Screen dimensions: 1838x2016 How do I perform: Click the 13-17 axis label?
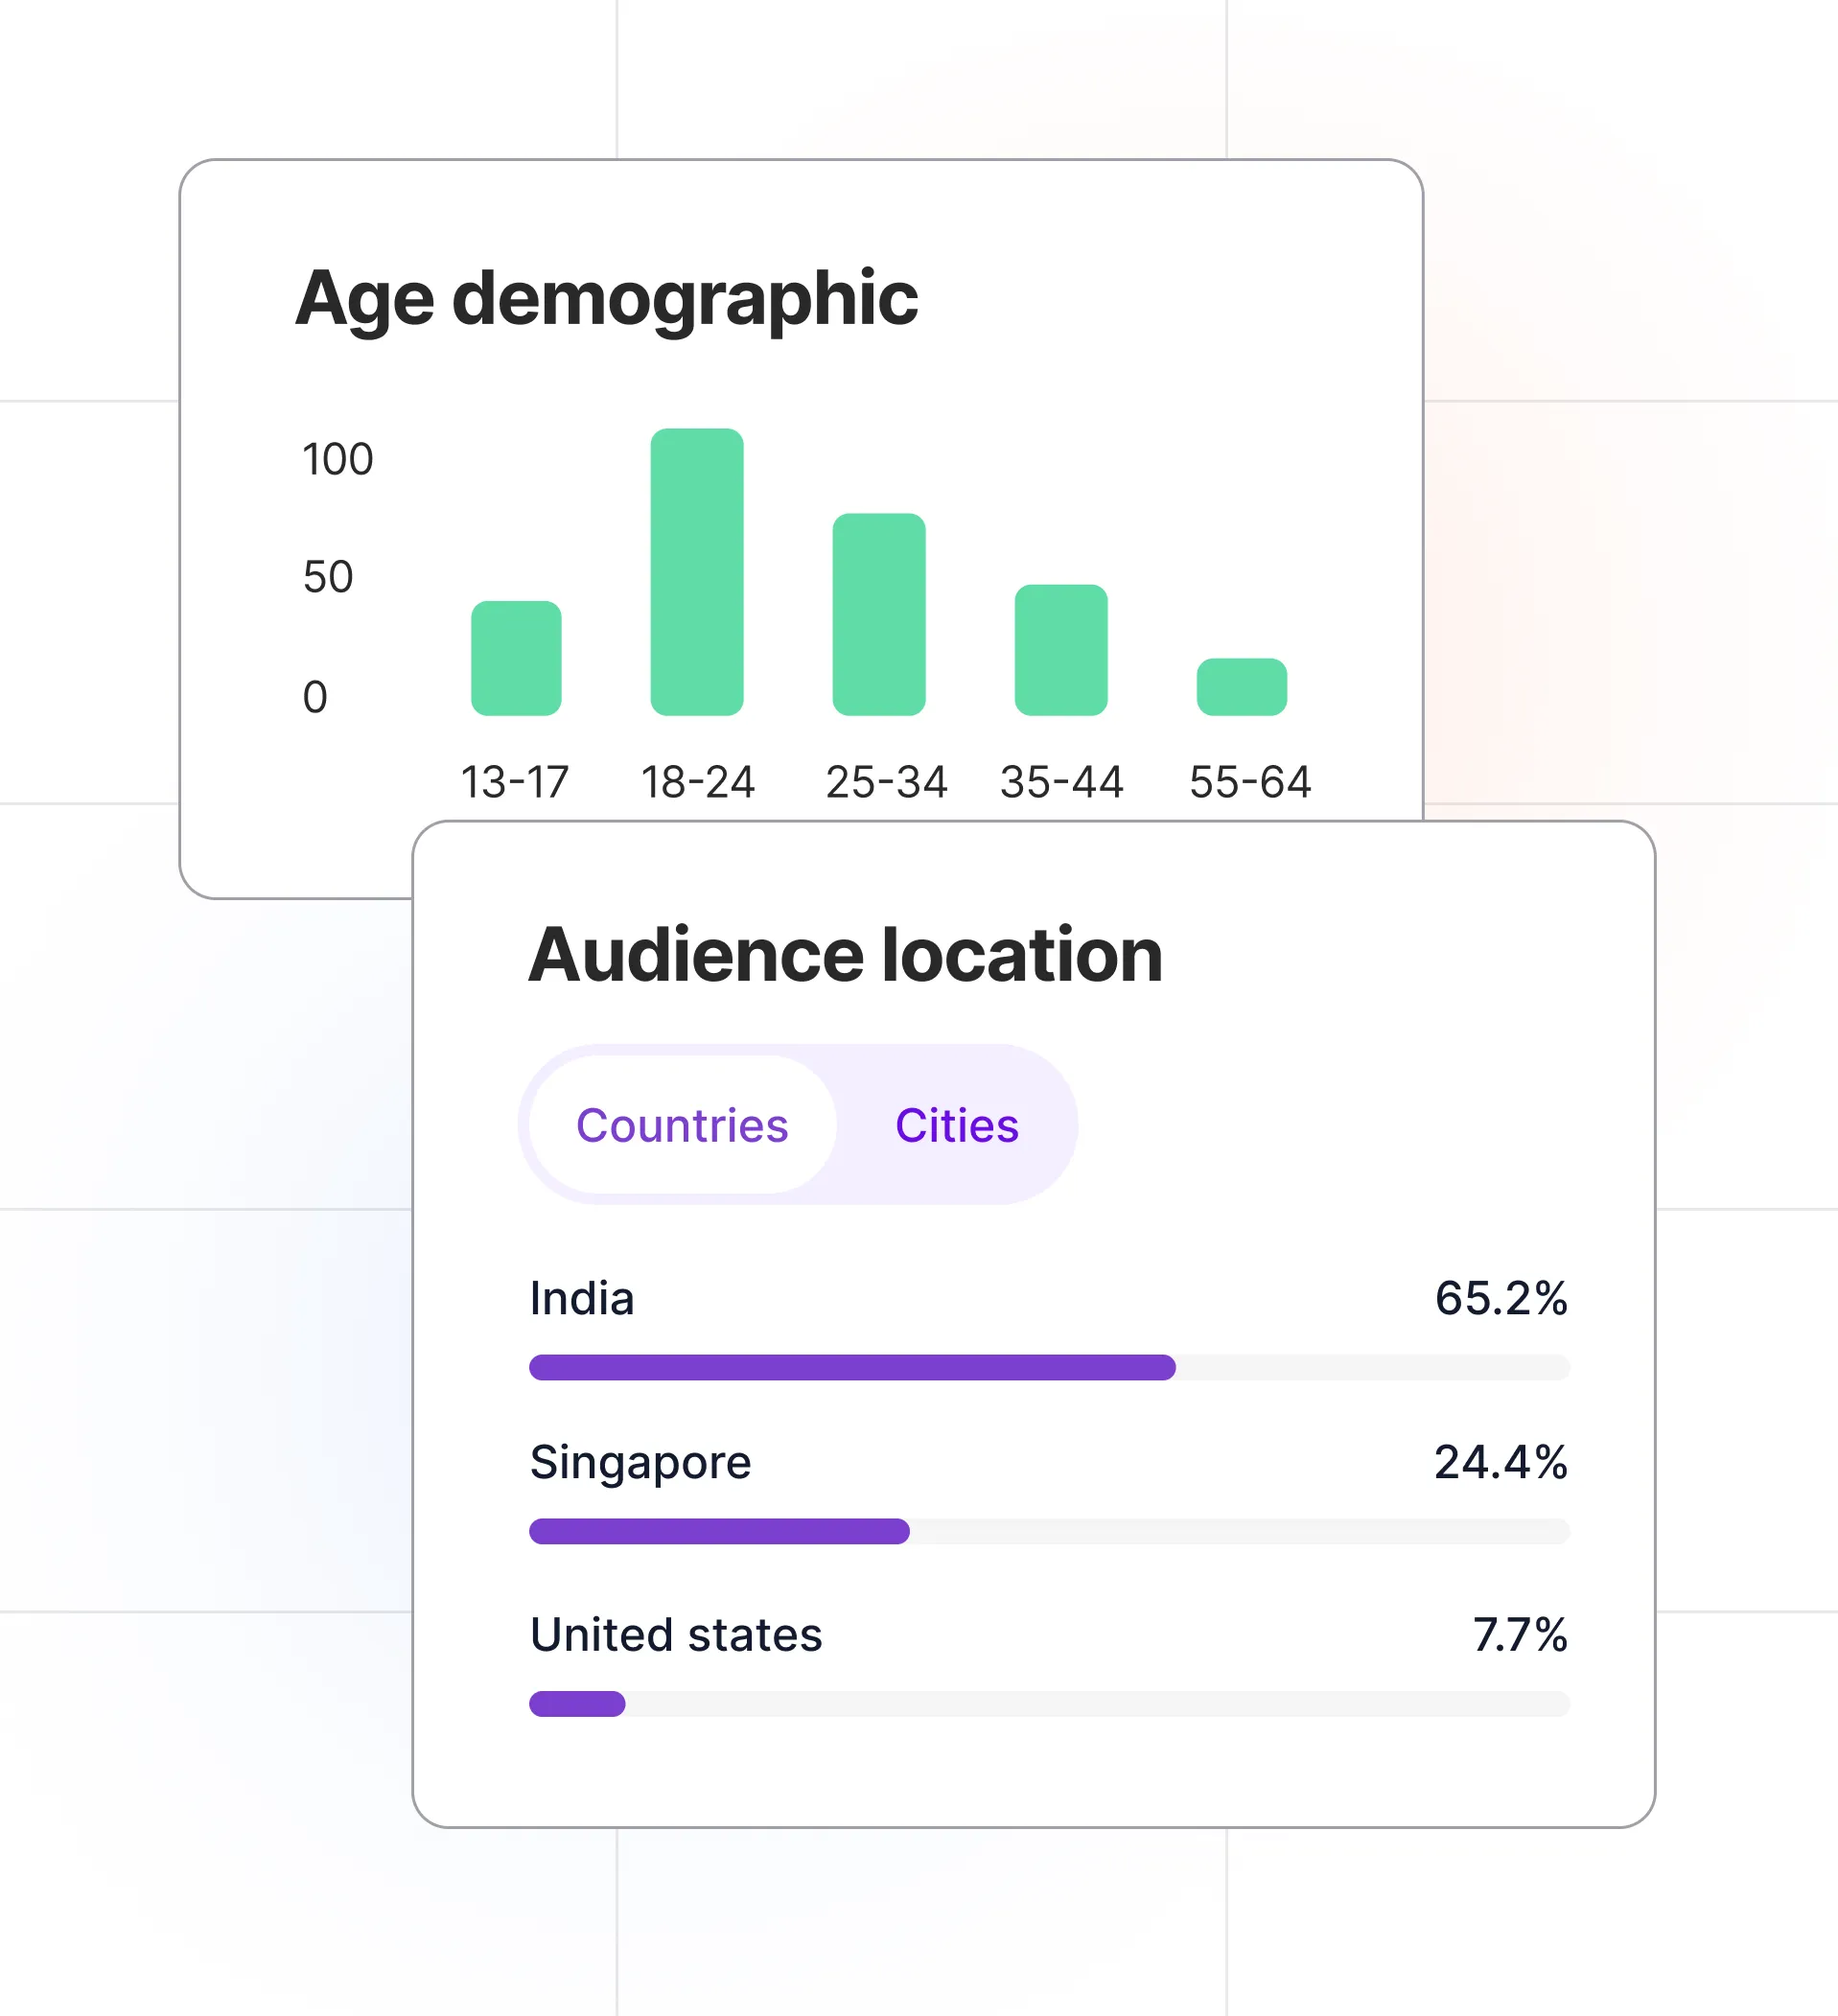(x=515, y=782)
